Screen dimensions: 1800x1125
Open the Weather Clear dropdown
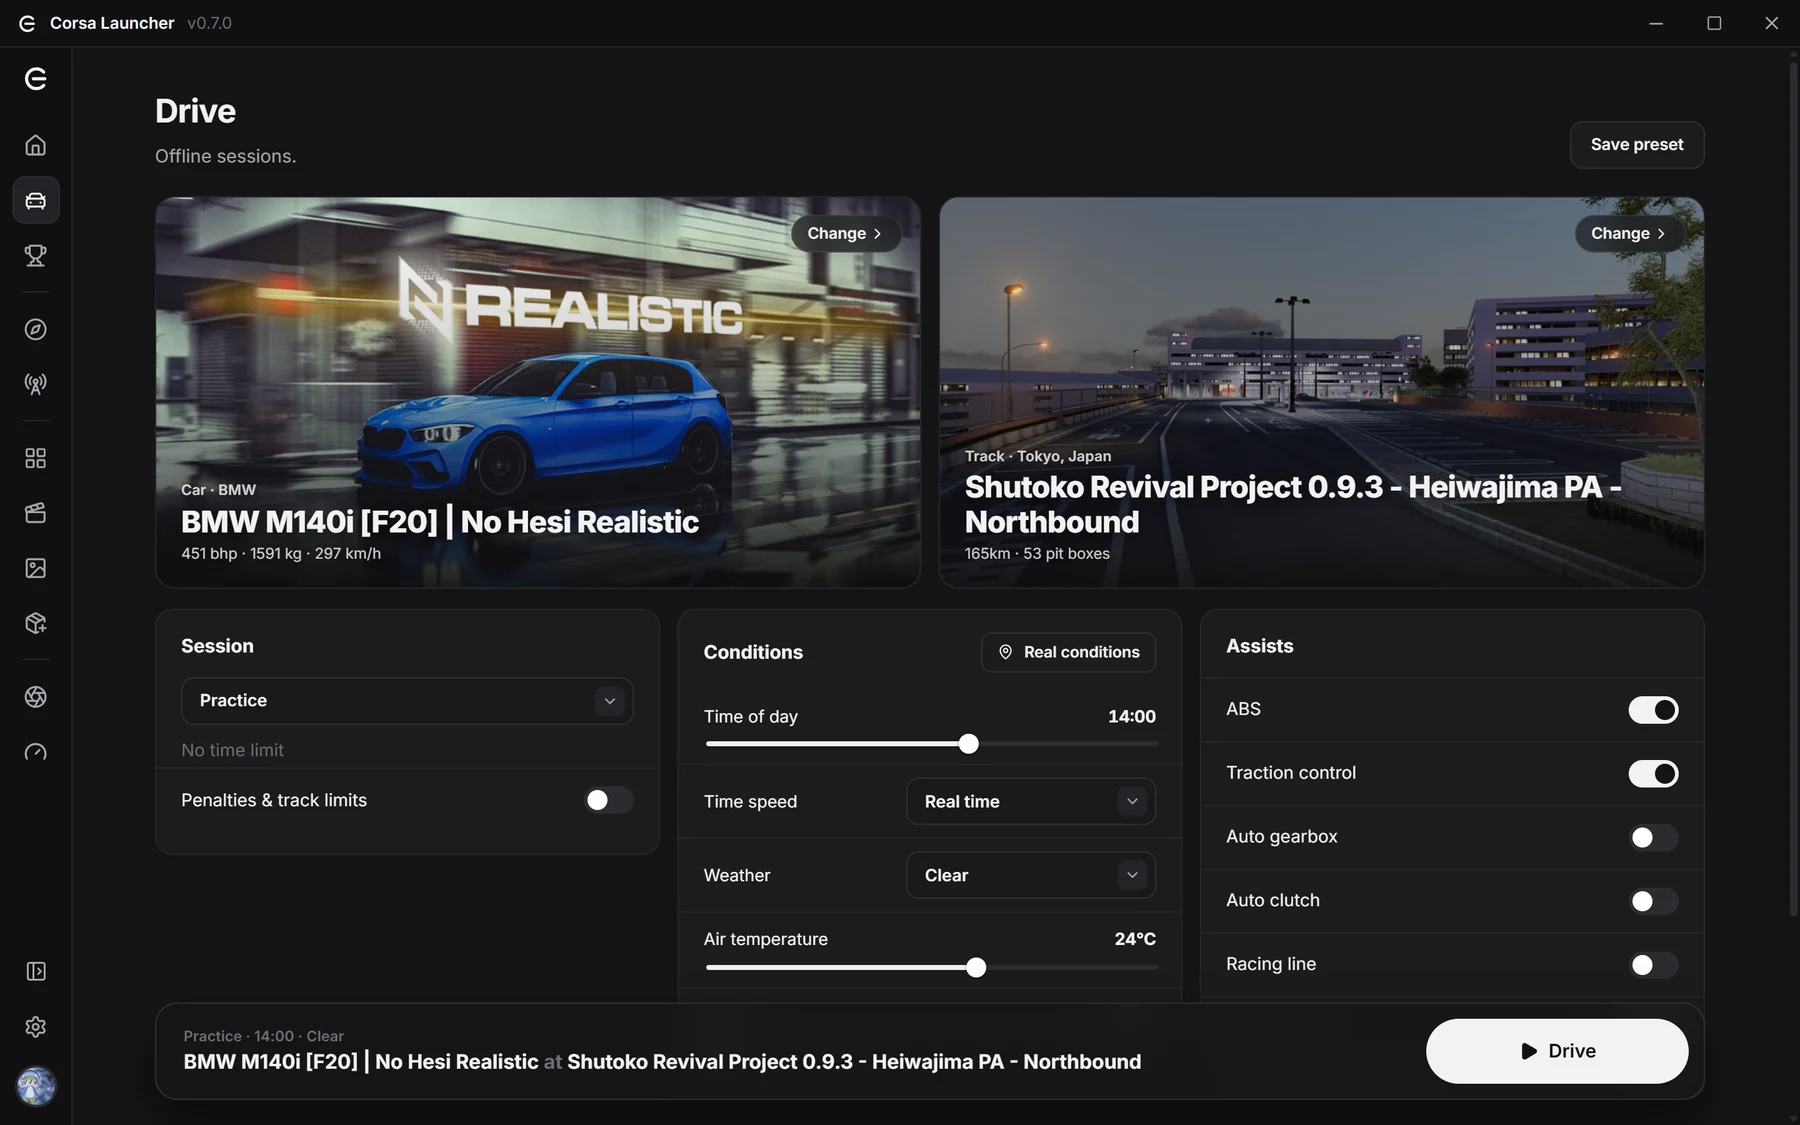coord(1031,876)
